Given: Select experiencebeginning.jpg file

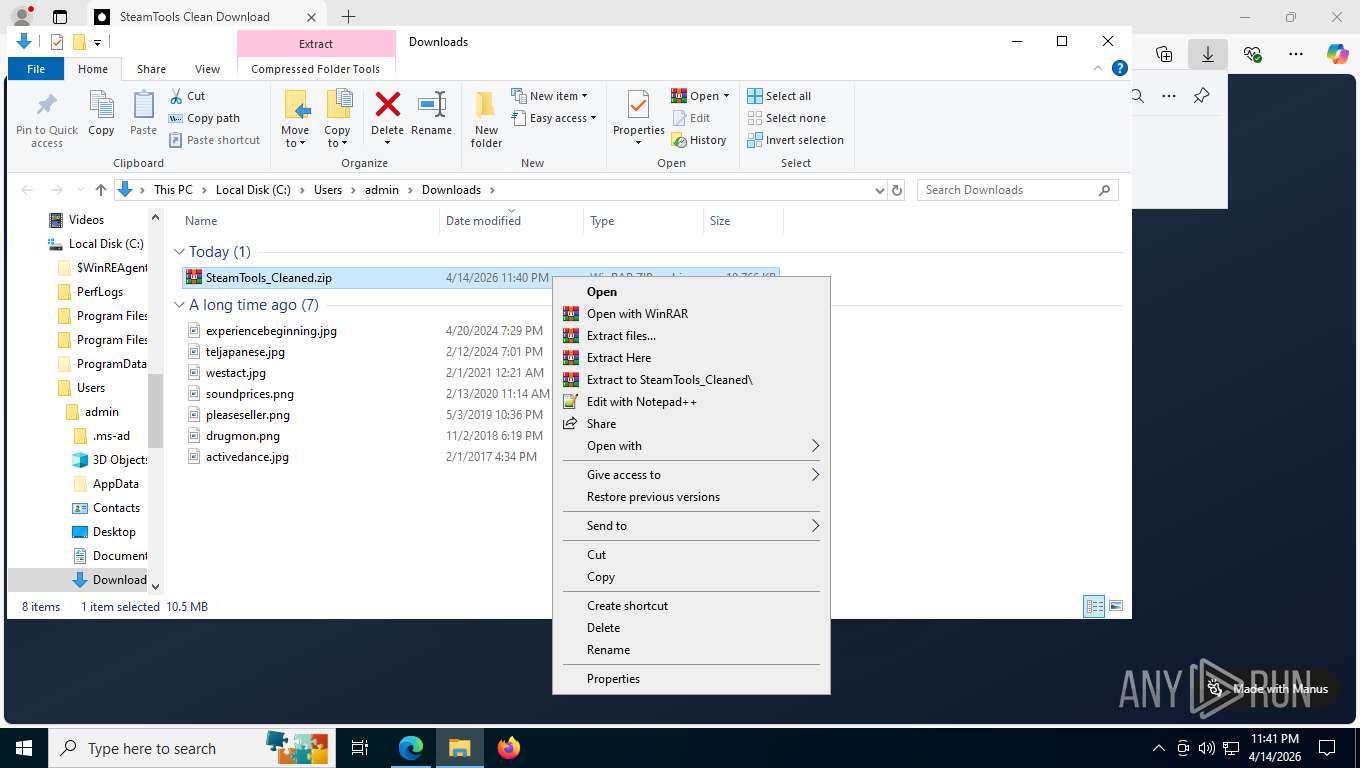Looking at the screenshot, I should pyautogui.click(x=271, y=331).
